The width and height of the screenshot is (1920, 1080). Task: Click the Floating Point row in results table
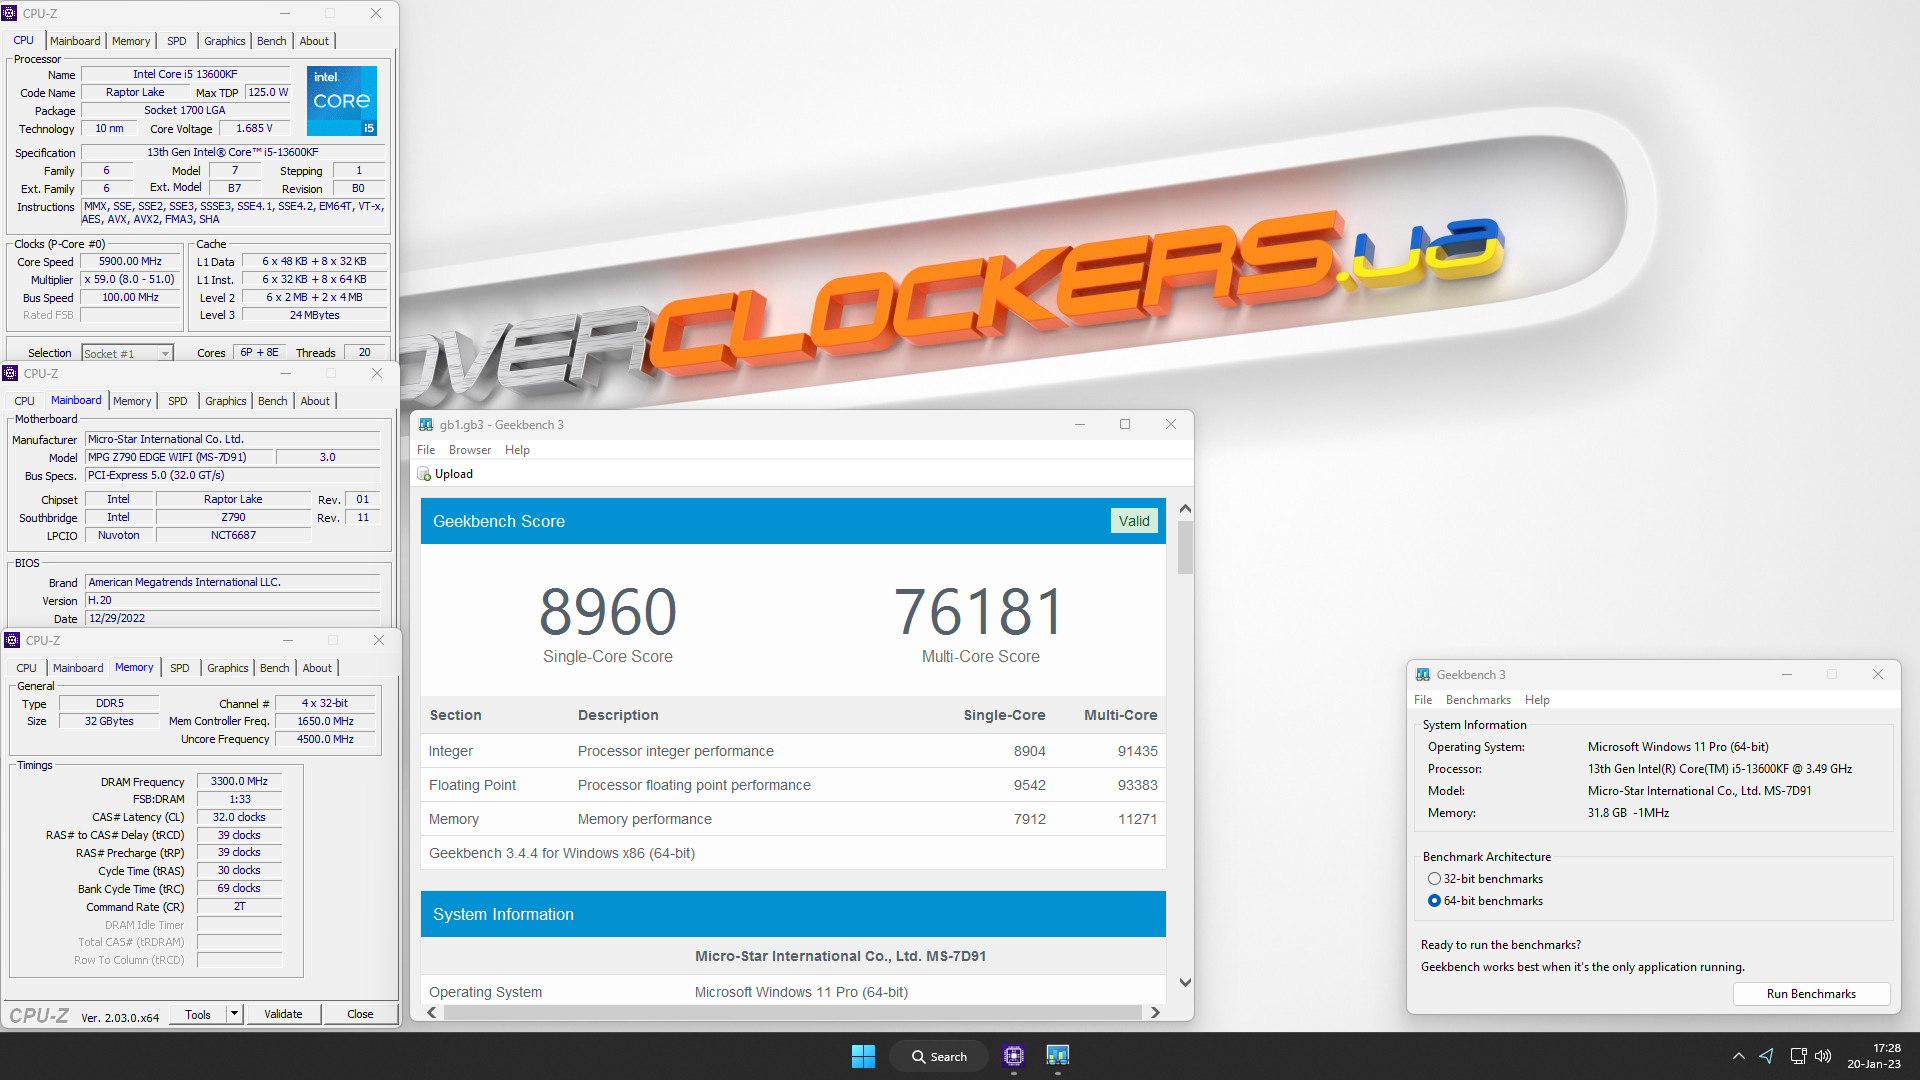pos(793,785)
